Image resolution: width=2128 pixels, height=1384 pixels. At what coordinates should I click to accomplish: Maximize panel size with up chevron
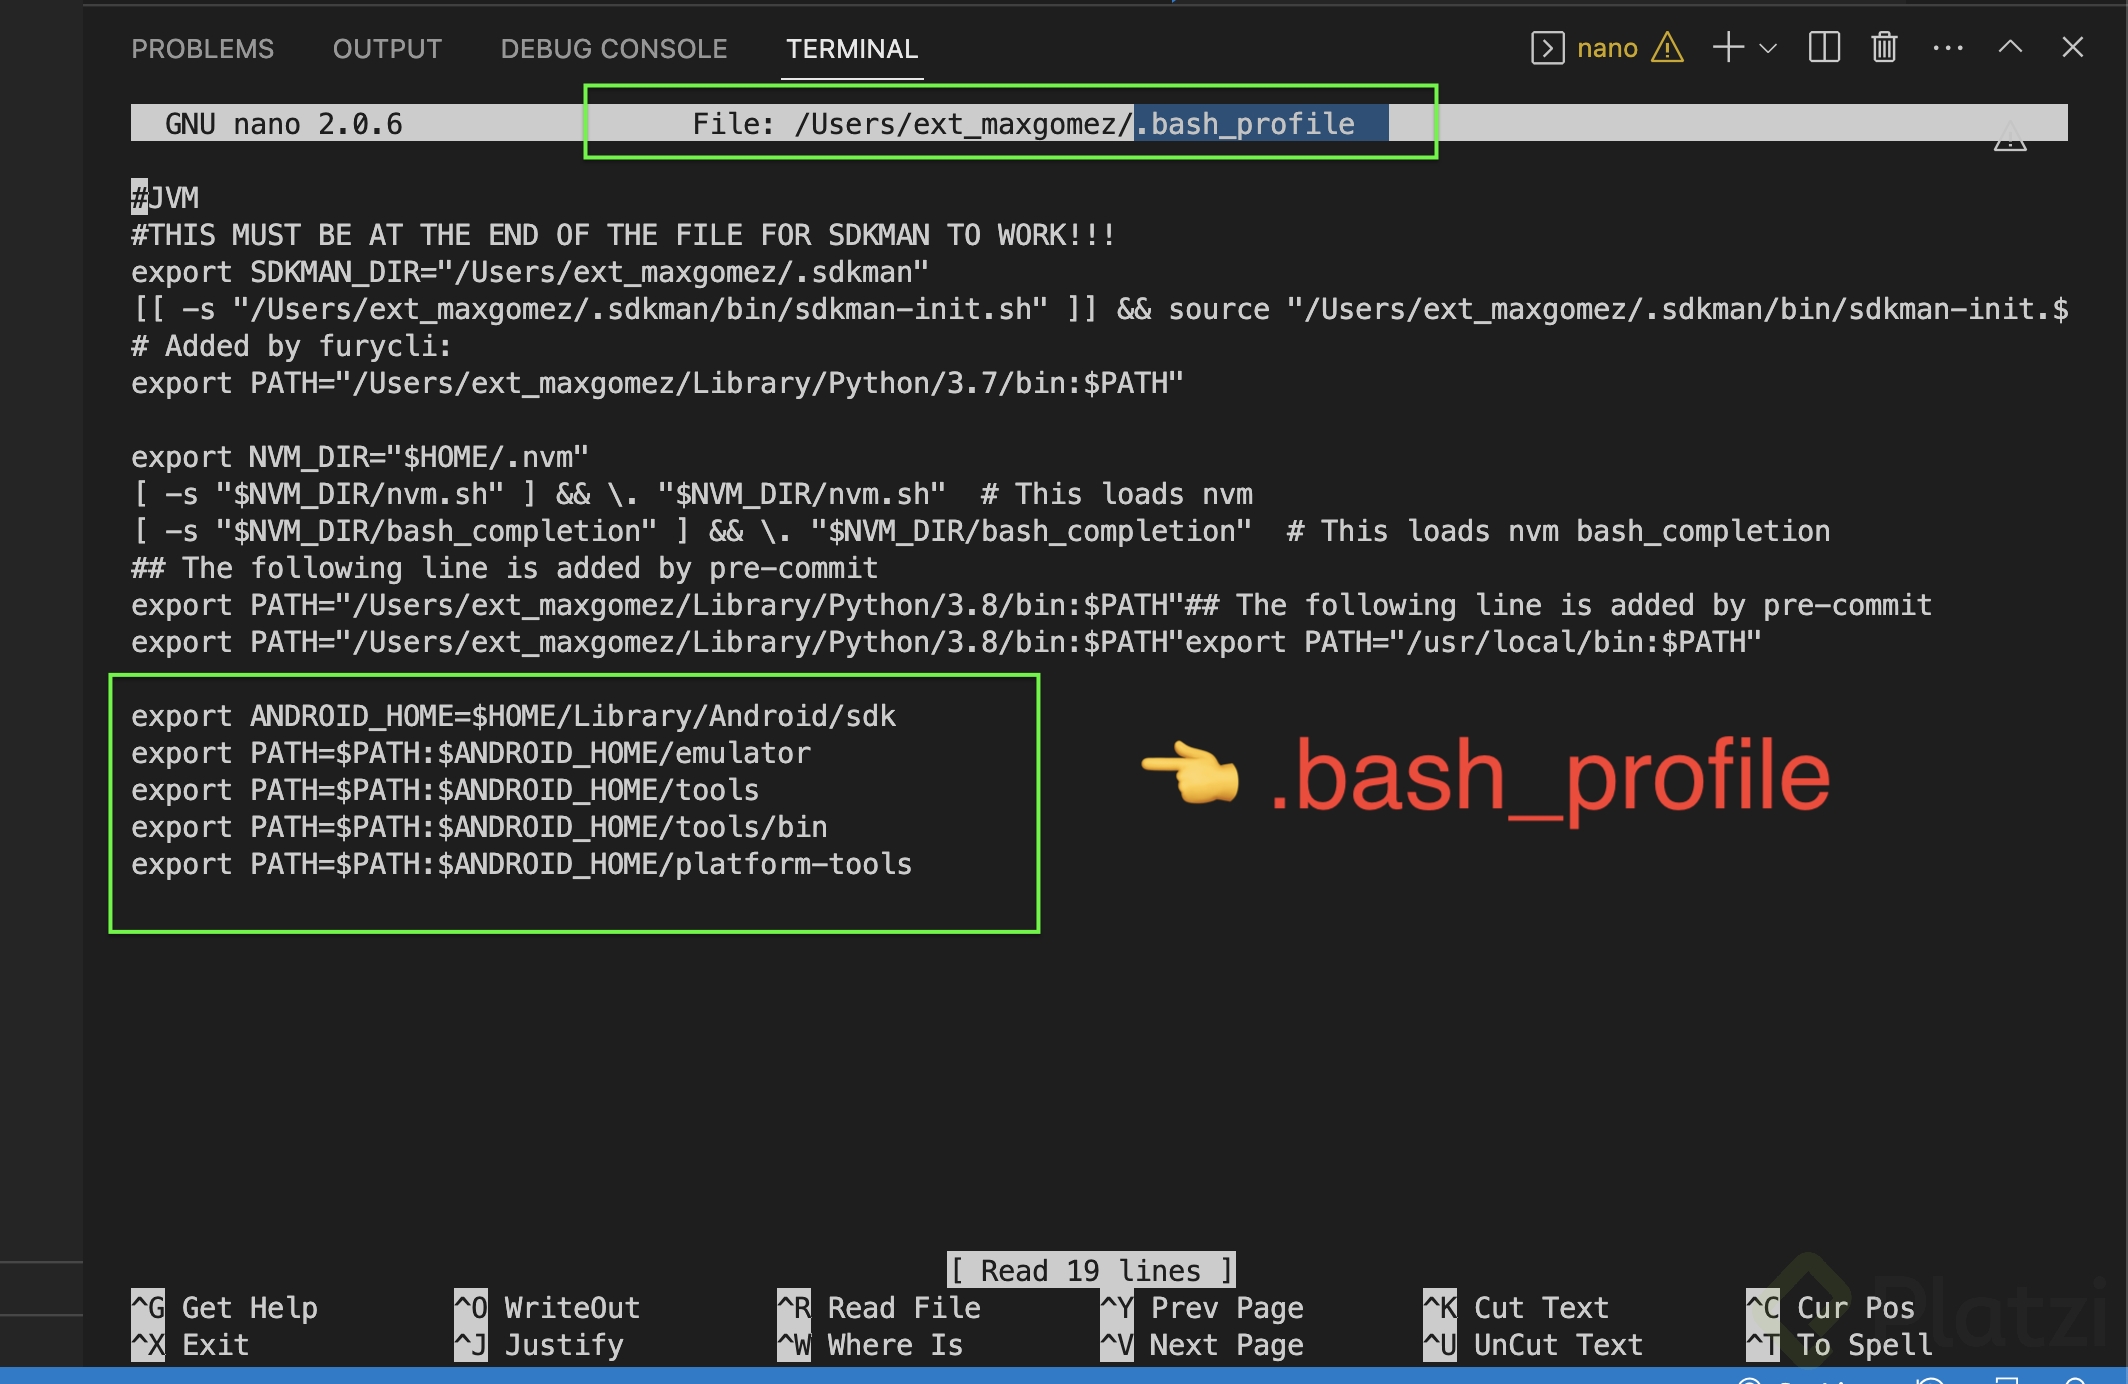coord(2010,48)
